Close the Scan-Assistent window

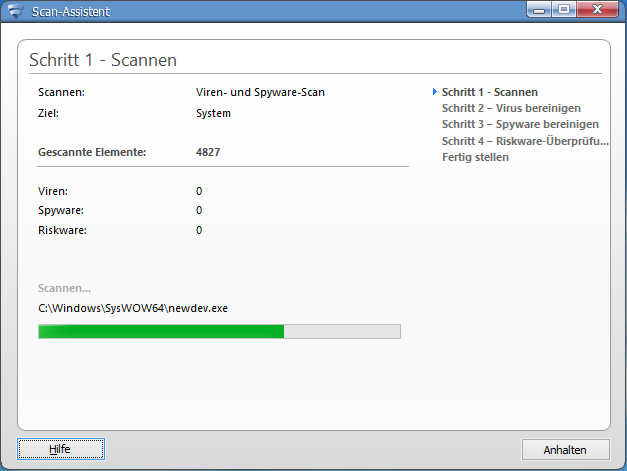pos(597,10)
